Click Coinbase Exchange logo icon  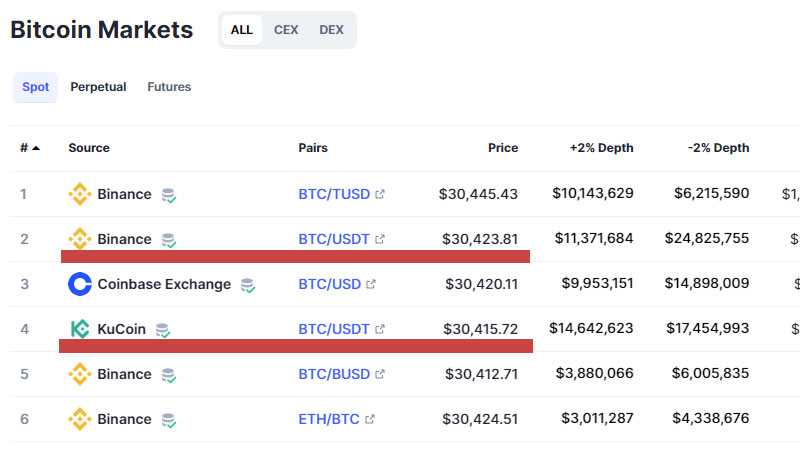(80, 284)
